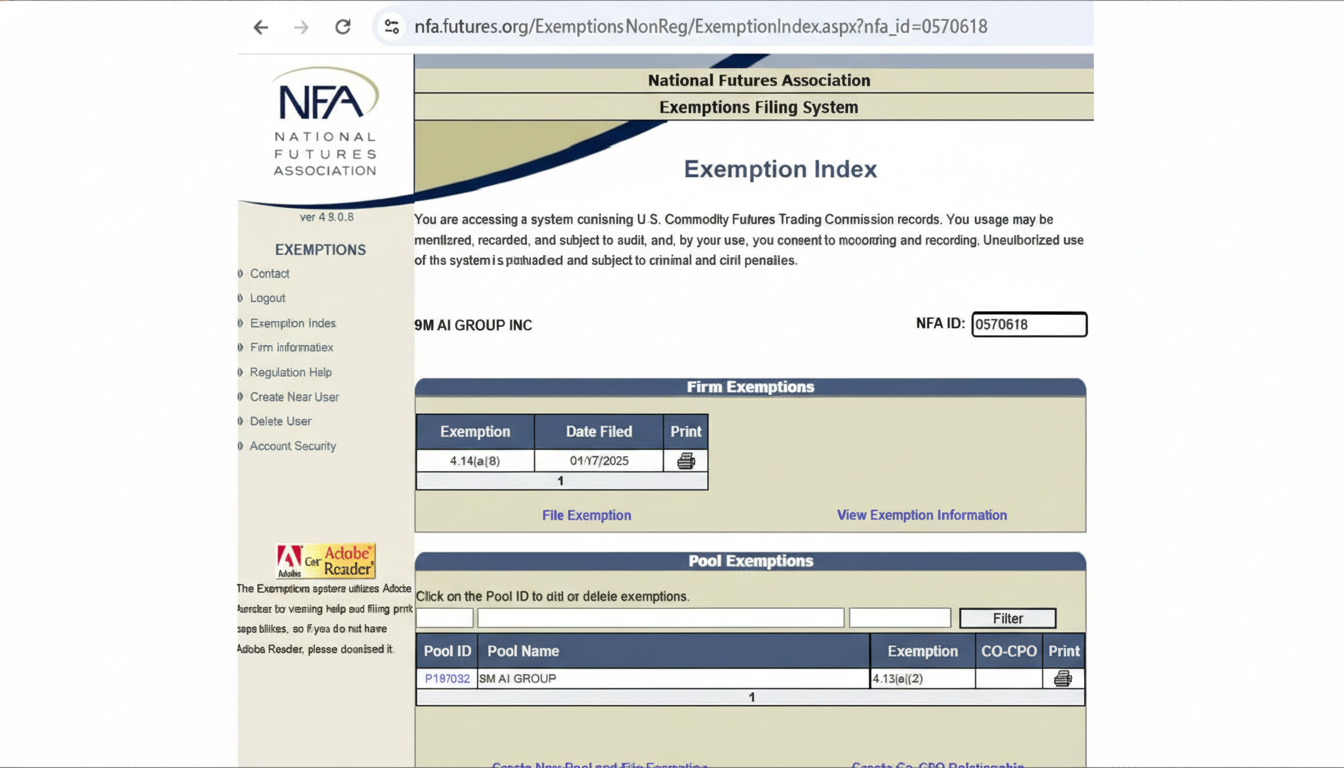
Task: Click the browser address bar URL
Action: (x=700, y=27)
